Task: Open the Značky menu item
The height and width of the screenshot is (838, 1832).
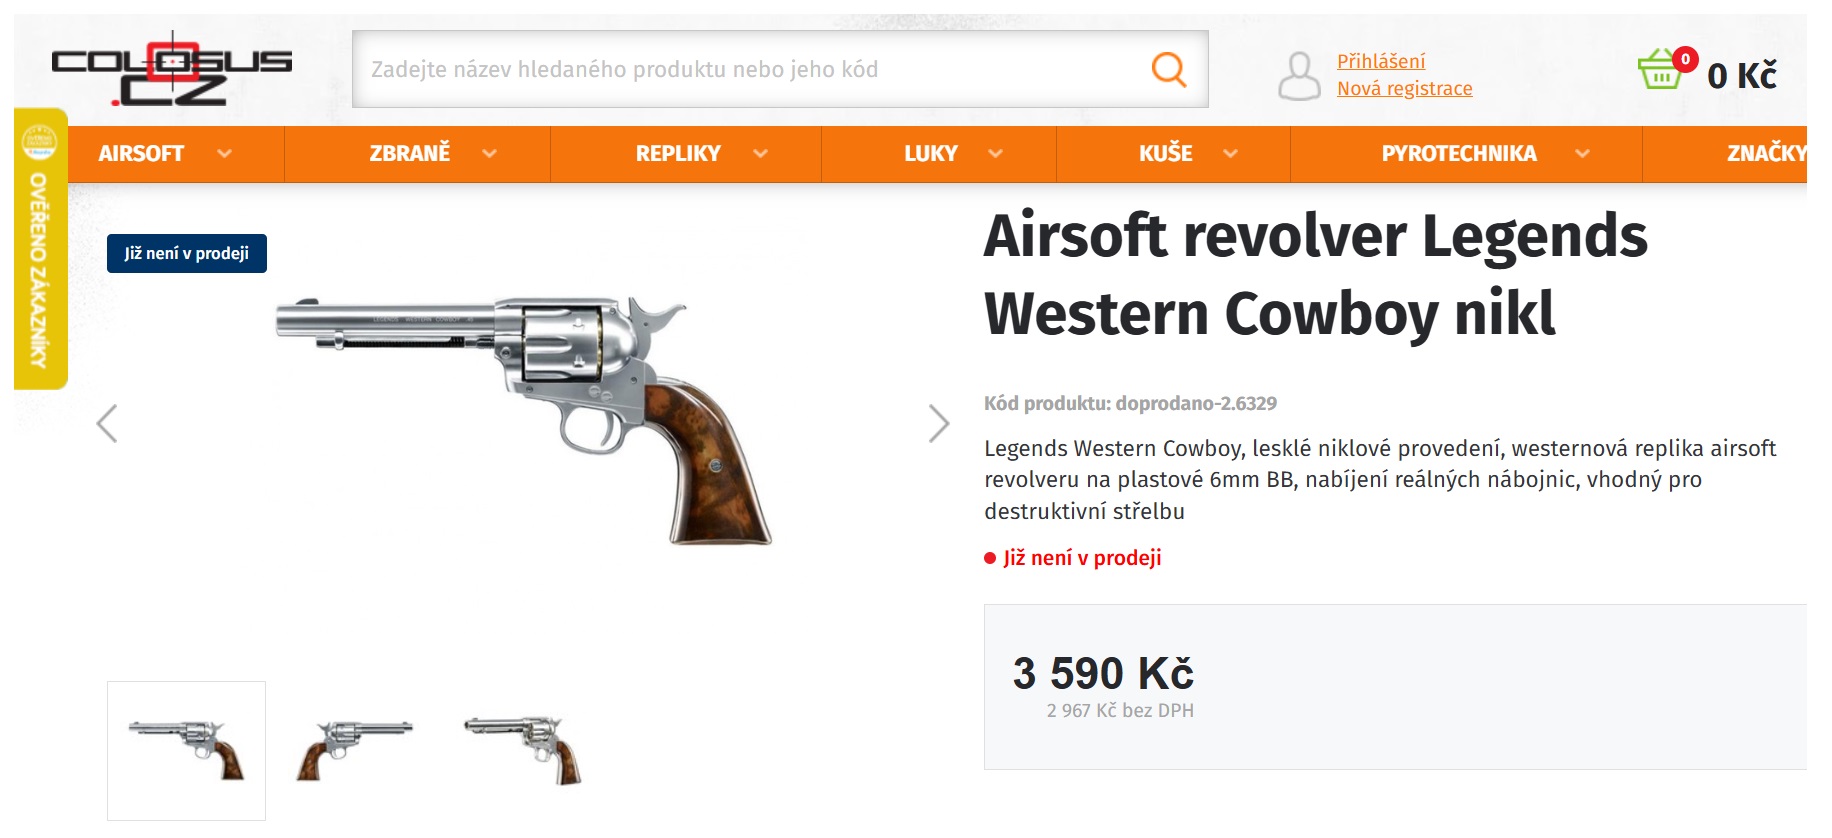Action: tap(1765, 154)
